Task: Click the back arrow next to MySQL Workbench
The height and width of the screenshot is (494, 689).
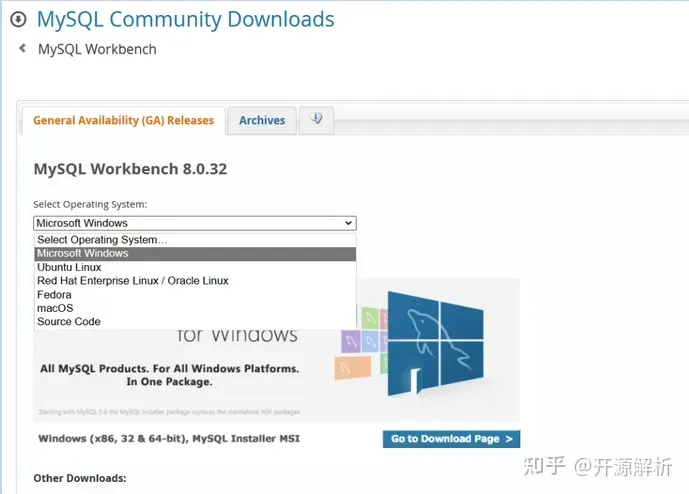Action: coord(22,48)
